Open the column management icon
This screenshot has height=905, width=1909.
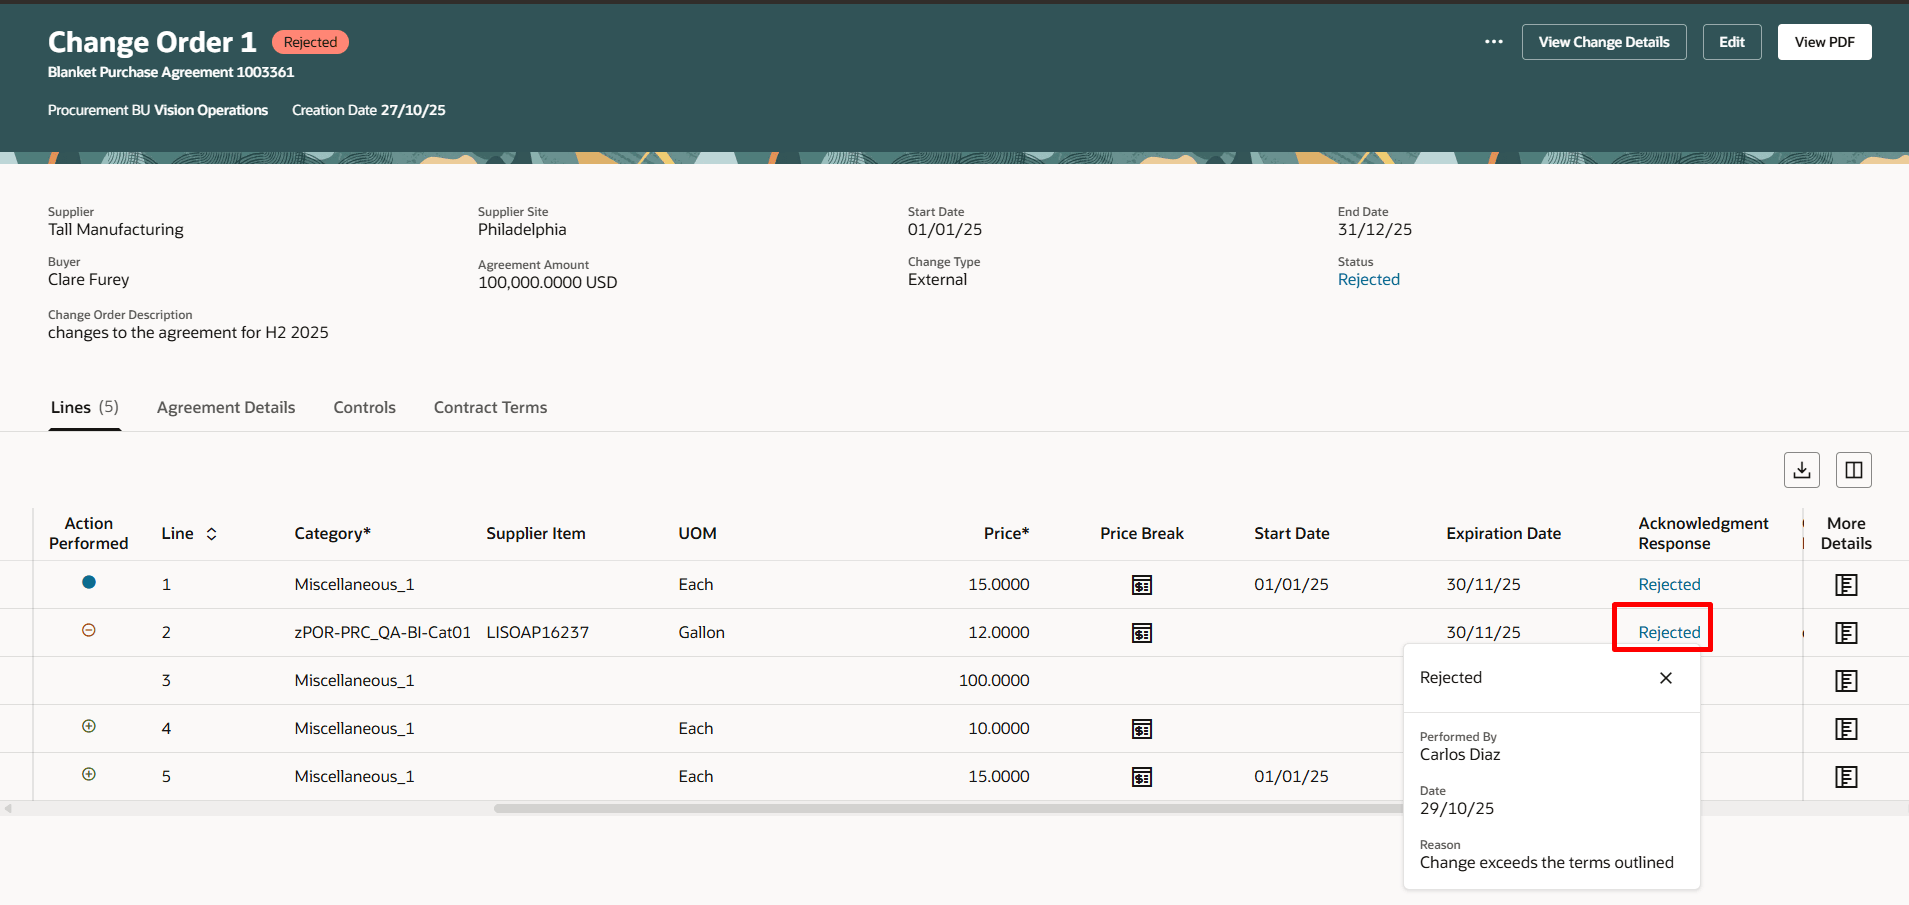(x=1854, y=469)
